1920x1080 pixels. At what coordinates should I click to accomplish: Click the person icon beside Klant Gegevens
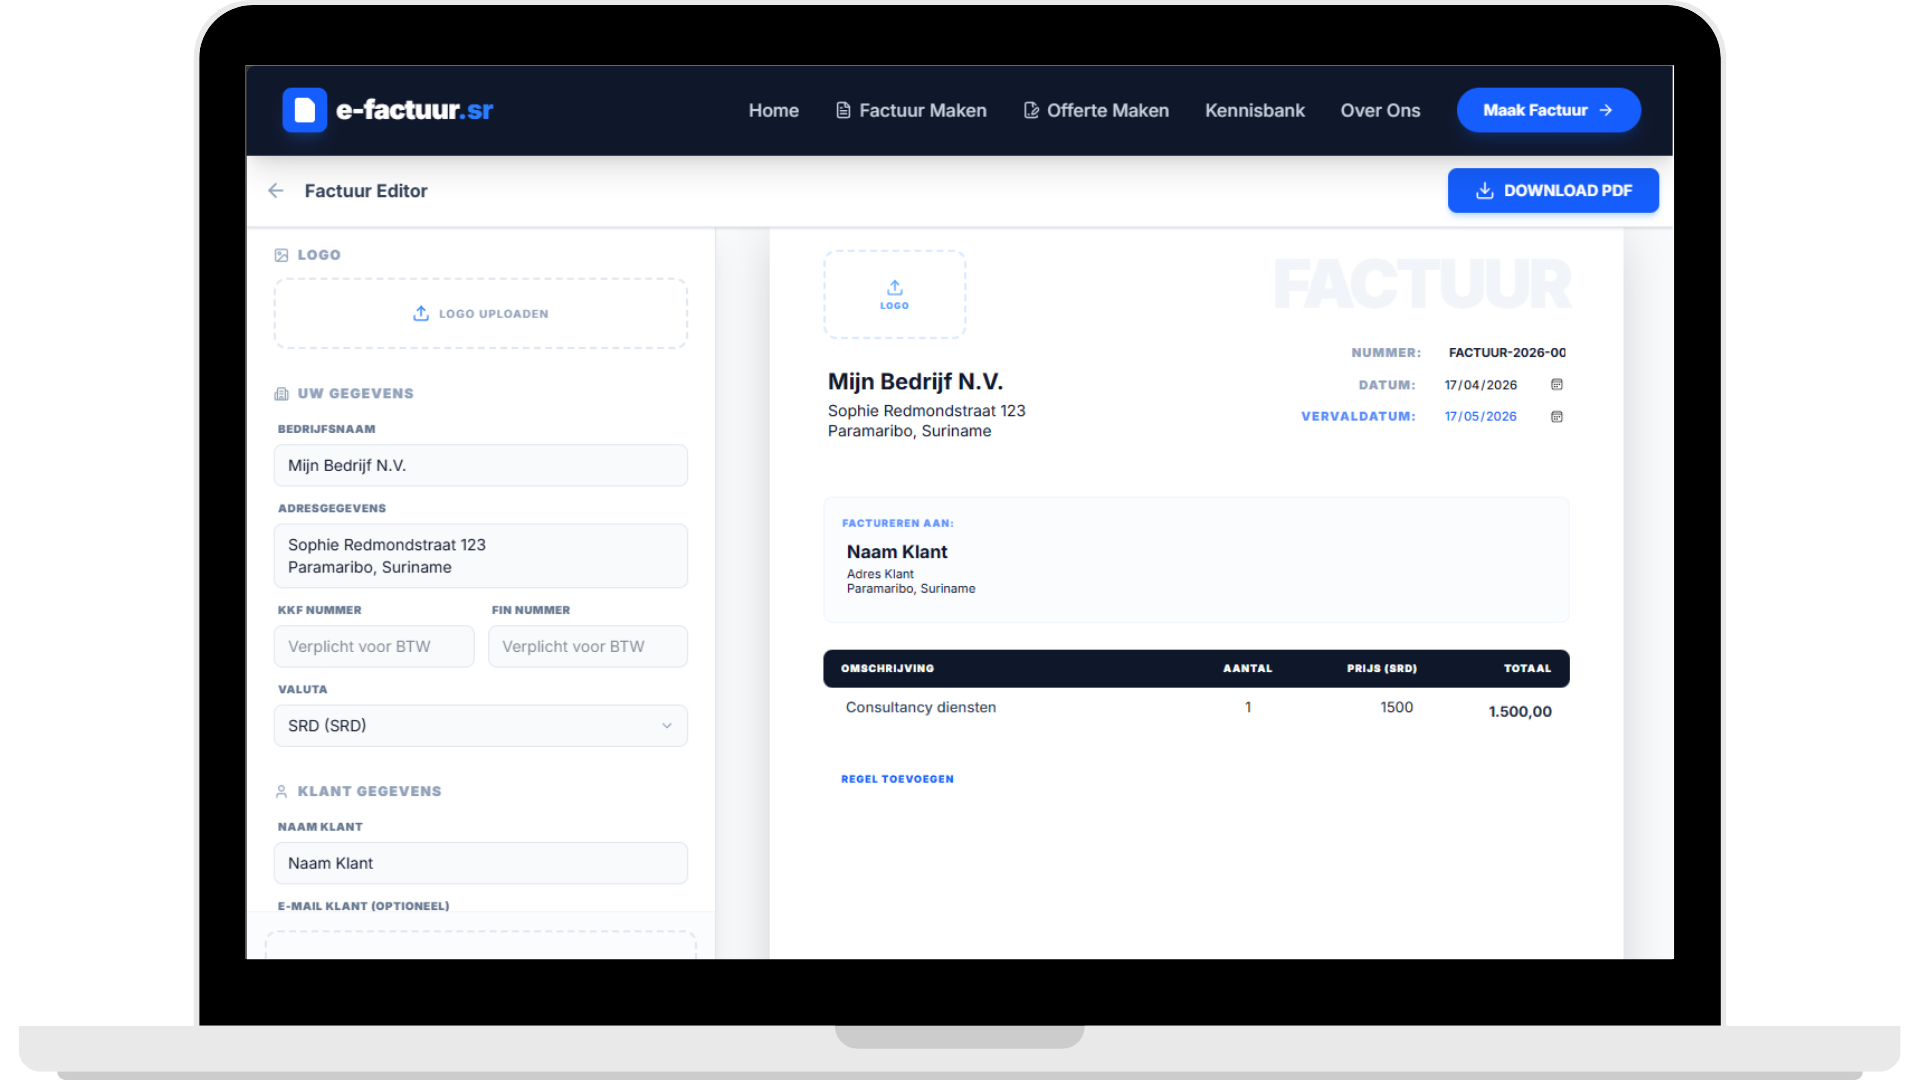(x=281, y=790)
